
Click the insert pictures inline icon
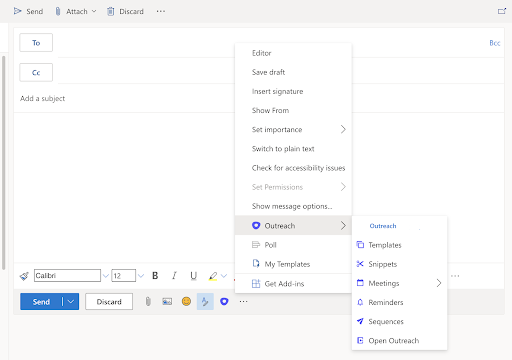click(167, 302)
